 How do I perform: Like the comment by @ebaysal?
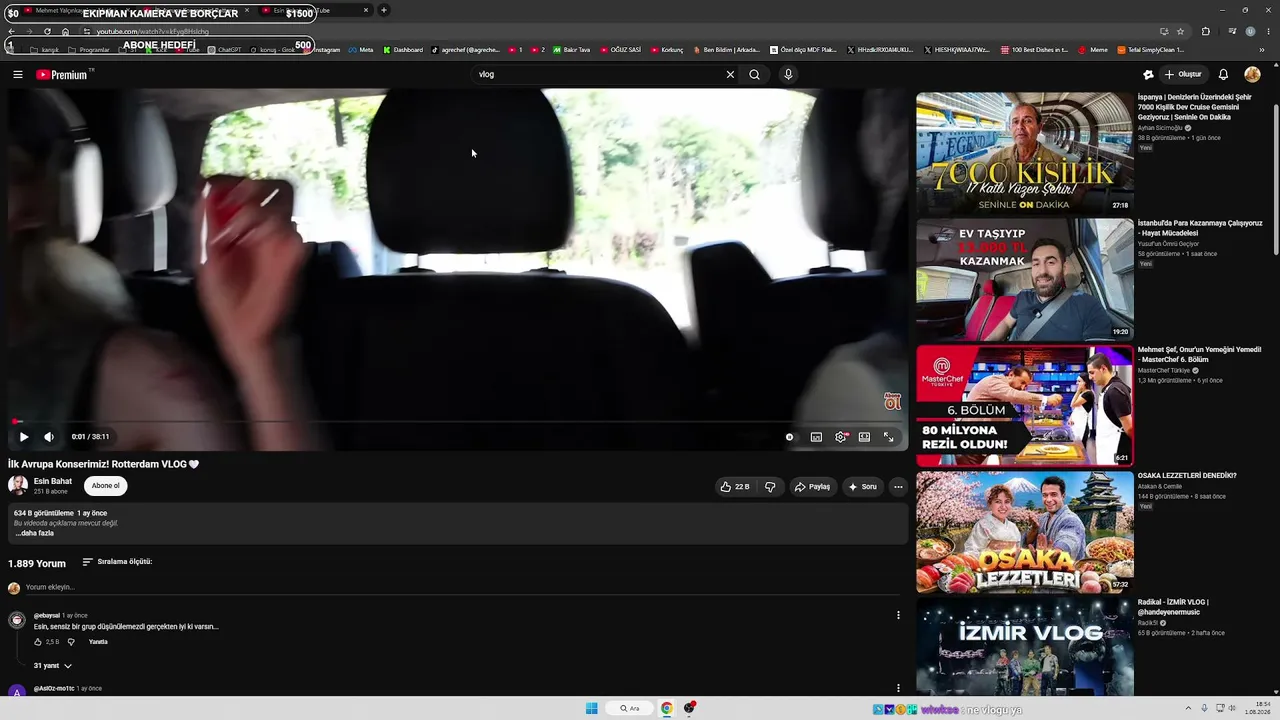(38, 642)
